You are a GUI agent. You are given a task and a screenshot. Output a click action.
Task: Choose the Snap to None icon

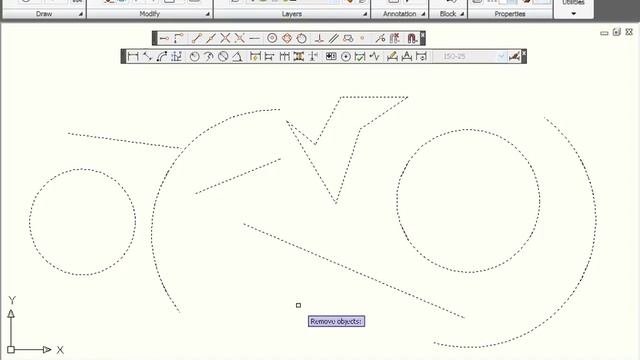click(394, 38)
